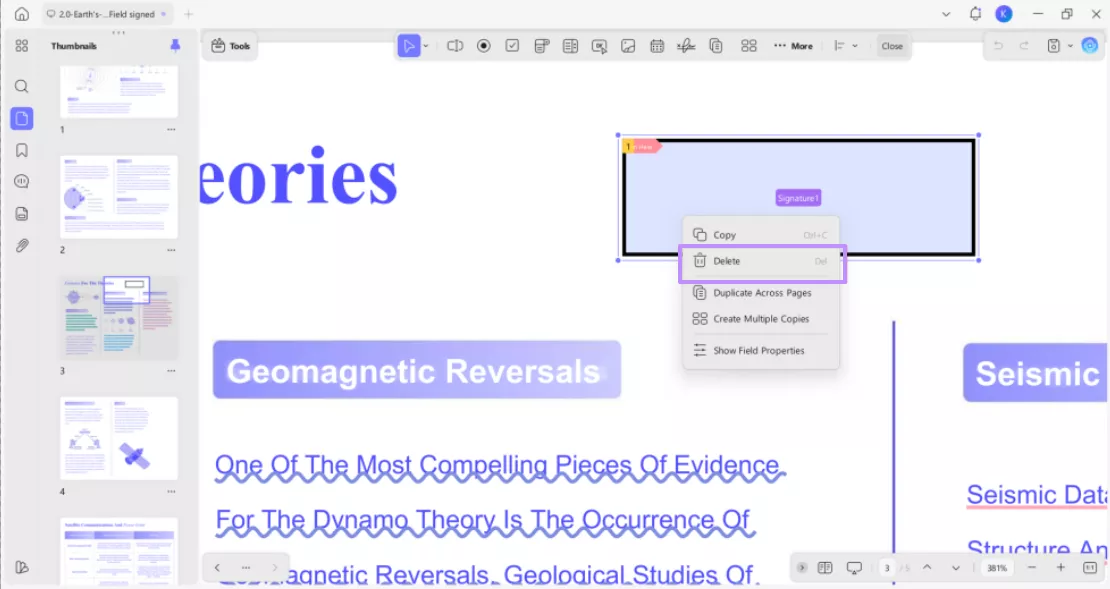Image resolution: width=1110 pixels, height=589 pixels.
Task: Add a dropdown form field
Action: click(542, 46)
